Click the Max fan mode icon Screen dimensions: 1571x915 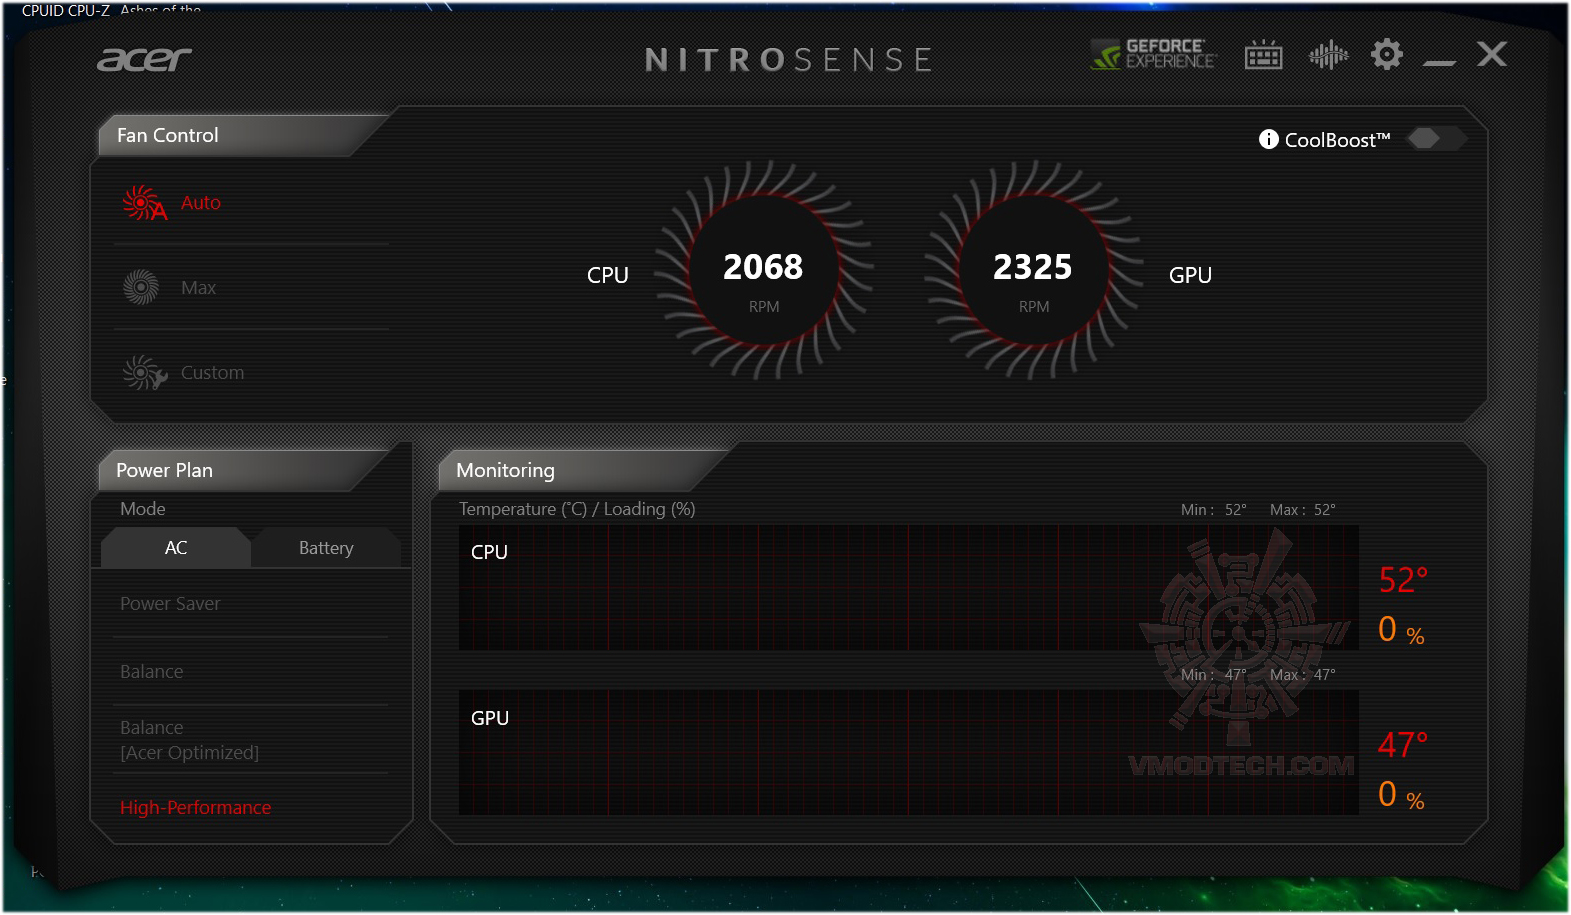point(141,287)
